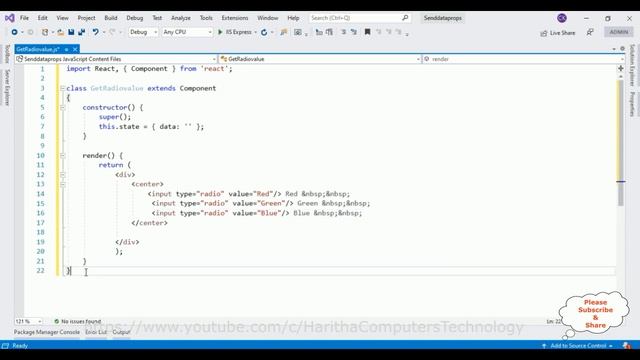The height and width of the screenshot is (360, 640).
Task: Open the user account avatar
Action: click(x=562, y=18)
